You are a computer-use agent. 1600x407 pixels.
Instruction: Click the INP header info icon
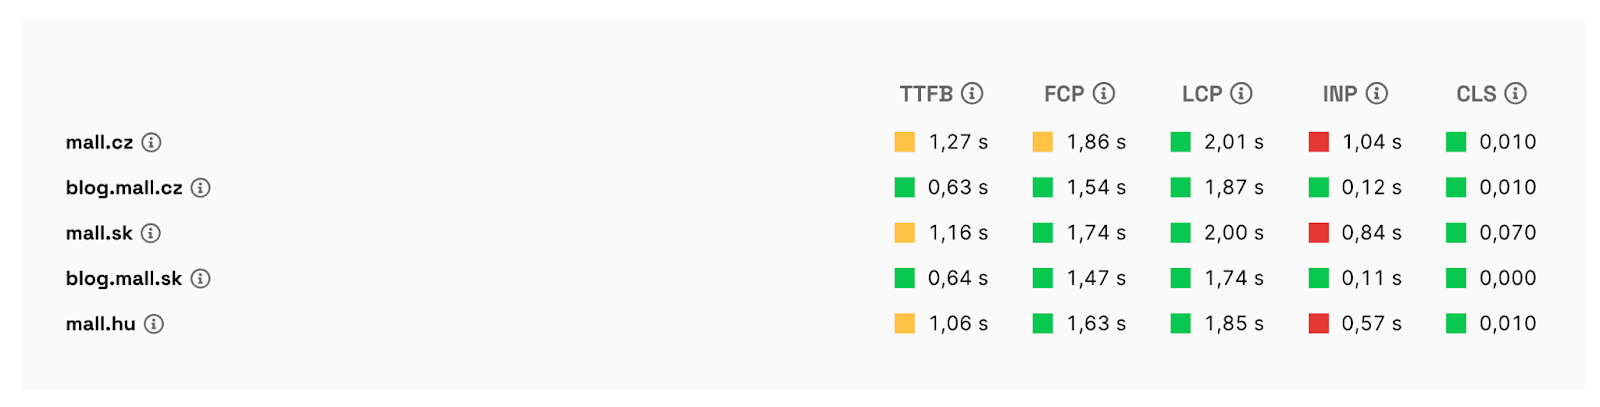pyautogui.click(x=1377, y=93)
